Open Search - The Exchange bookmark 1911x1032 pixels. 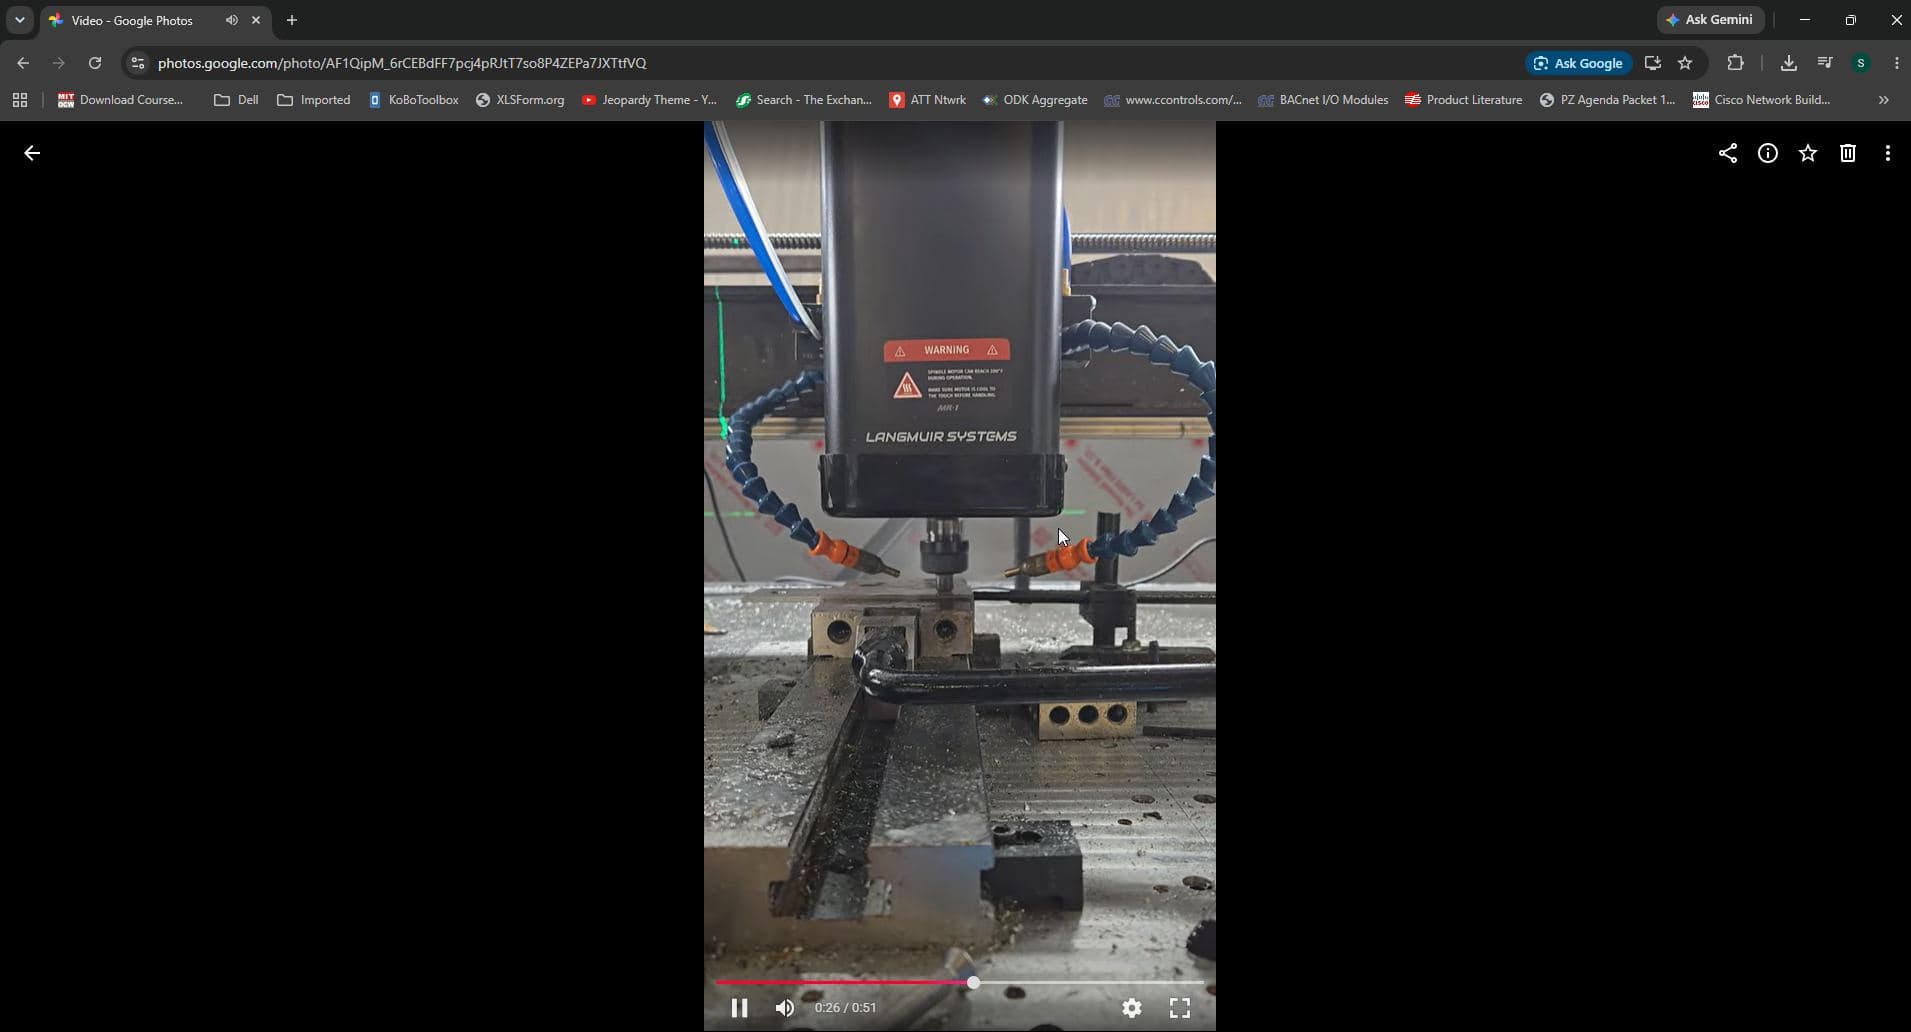804,100
